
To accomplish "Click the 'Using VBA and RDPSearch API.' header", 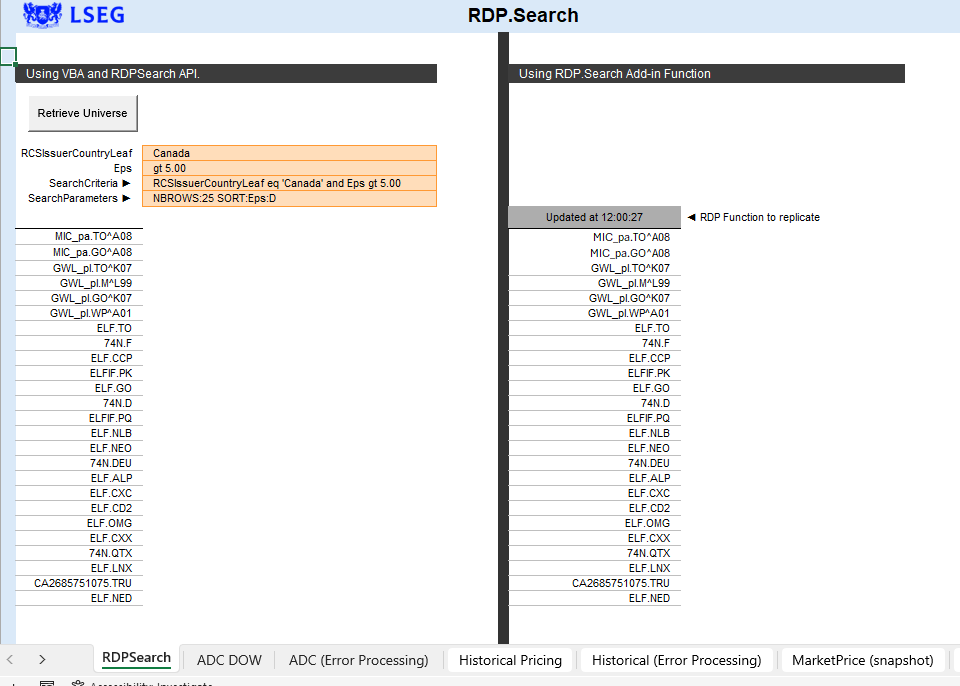I will coord(226,74).
